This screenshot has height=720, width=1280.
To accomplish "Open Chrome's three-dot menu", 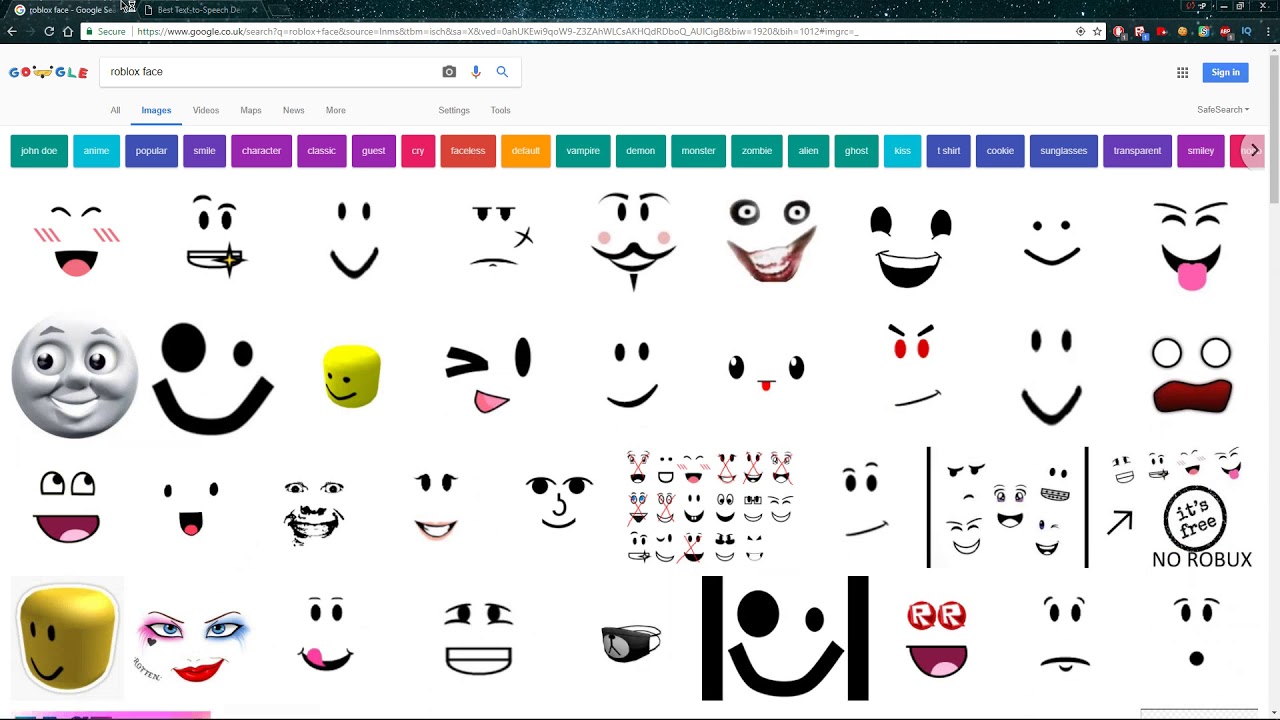I will 1268,31.
